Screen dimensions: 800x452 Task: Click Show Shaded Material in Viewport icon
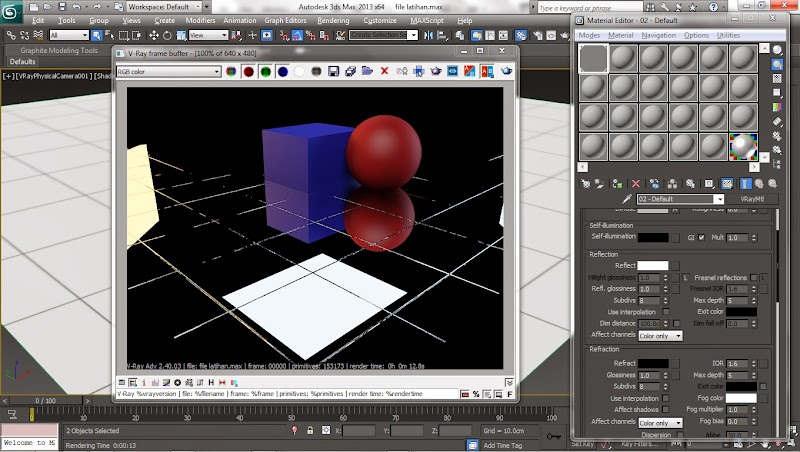(x=728, y=184)
